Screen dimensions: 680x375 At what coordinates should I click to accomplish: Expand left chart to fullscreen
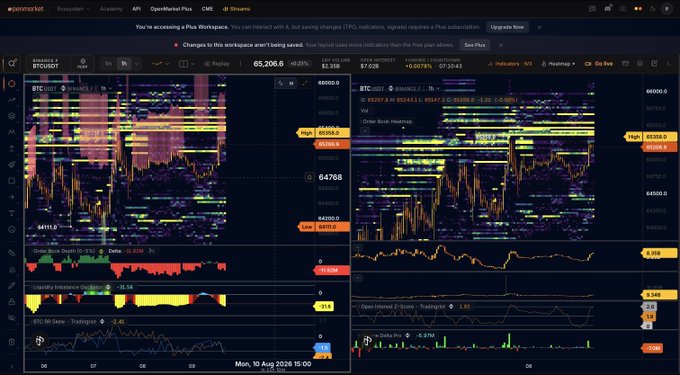click(305, 83)
